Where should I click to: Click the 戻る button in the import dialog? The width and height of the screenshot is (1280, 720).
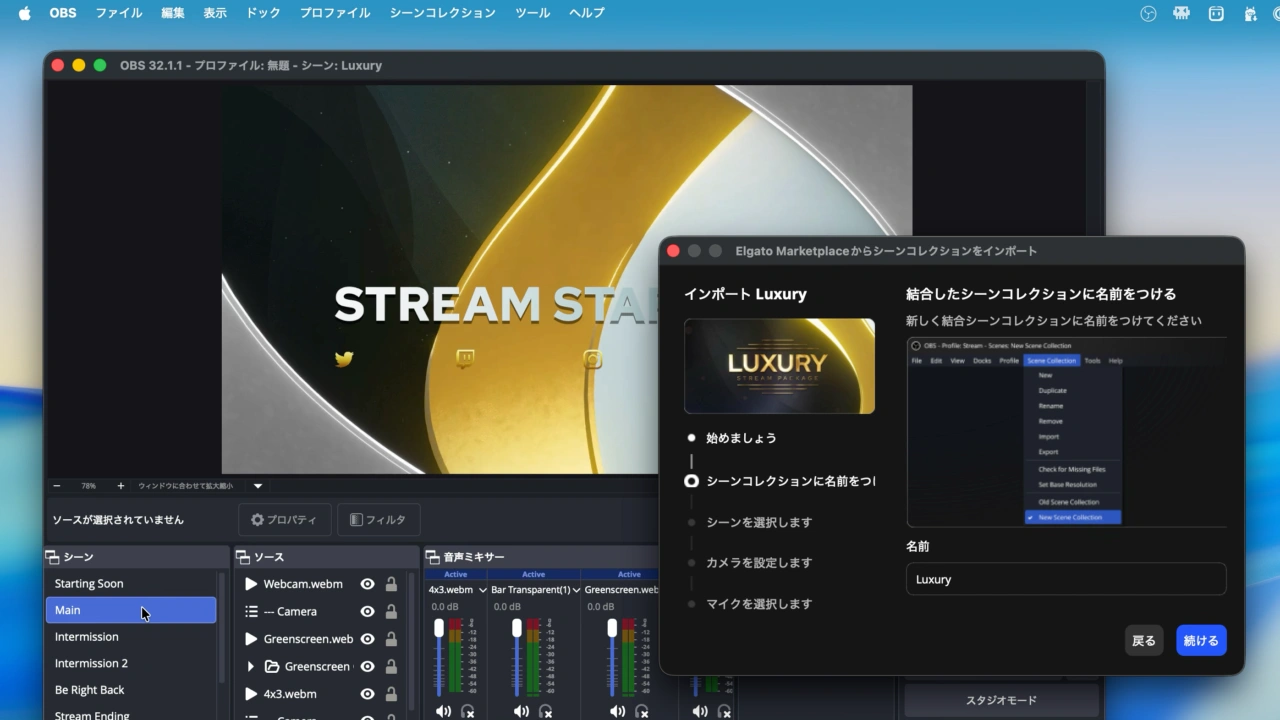(1143, 640)
